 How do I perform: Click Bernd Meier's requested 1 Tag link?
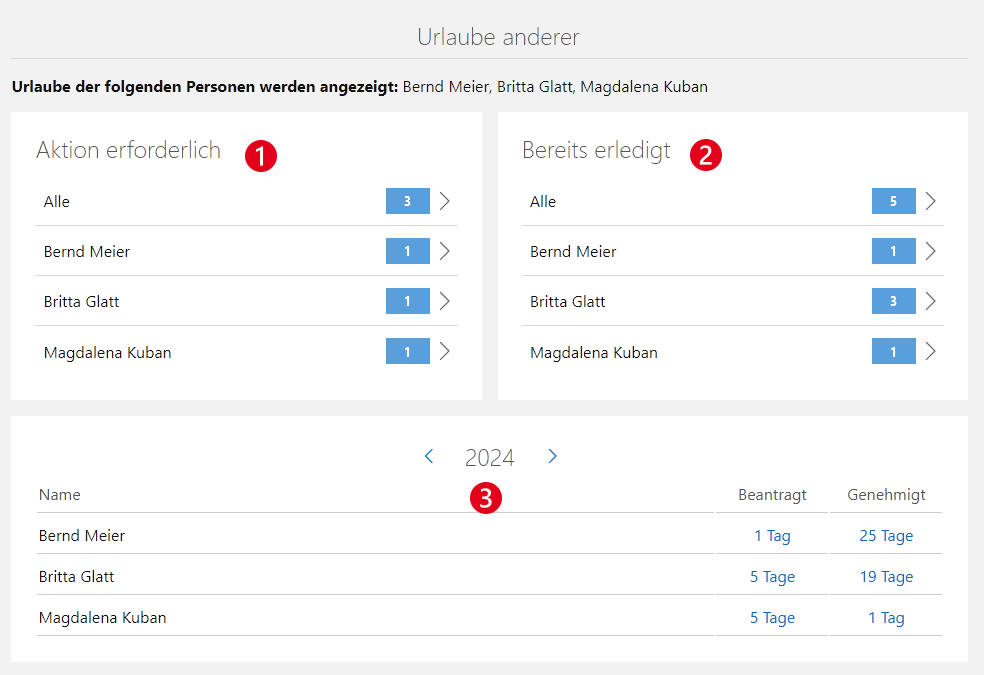(x=772, y=536)
